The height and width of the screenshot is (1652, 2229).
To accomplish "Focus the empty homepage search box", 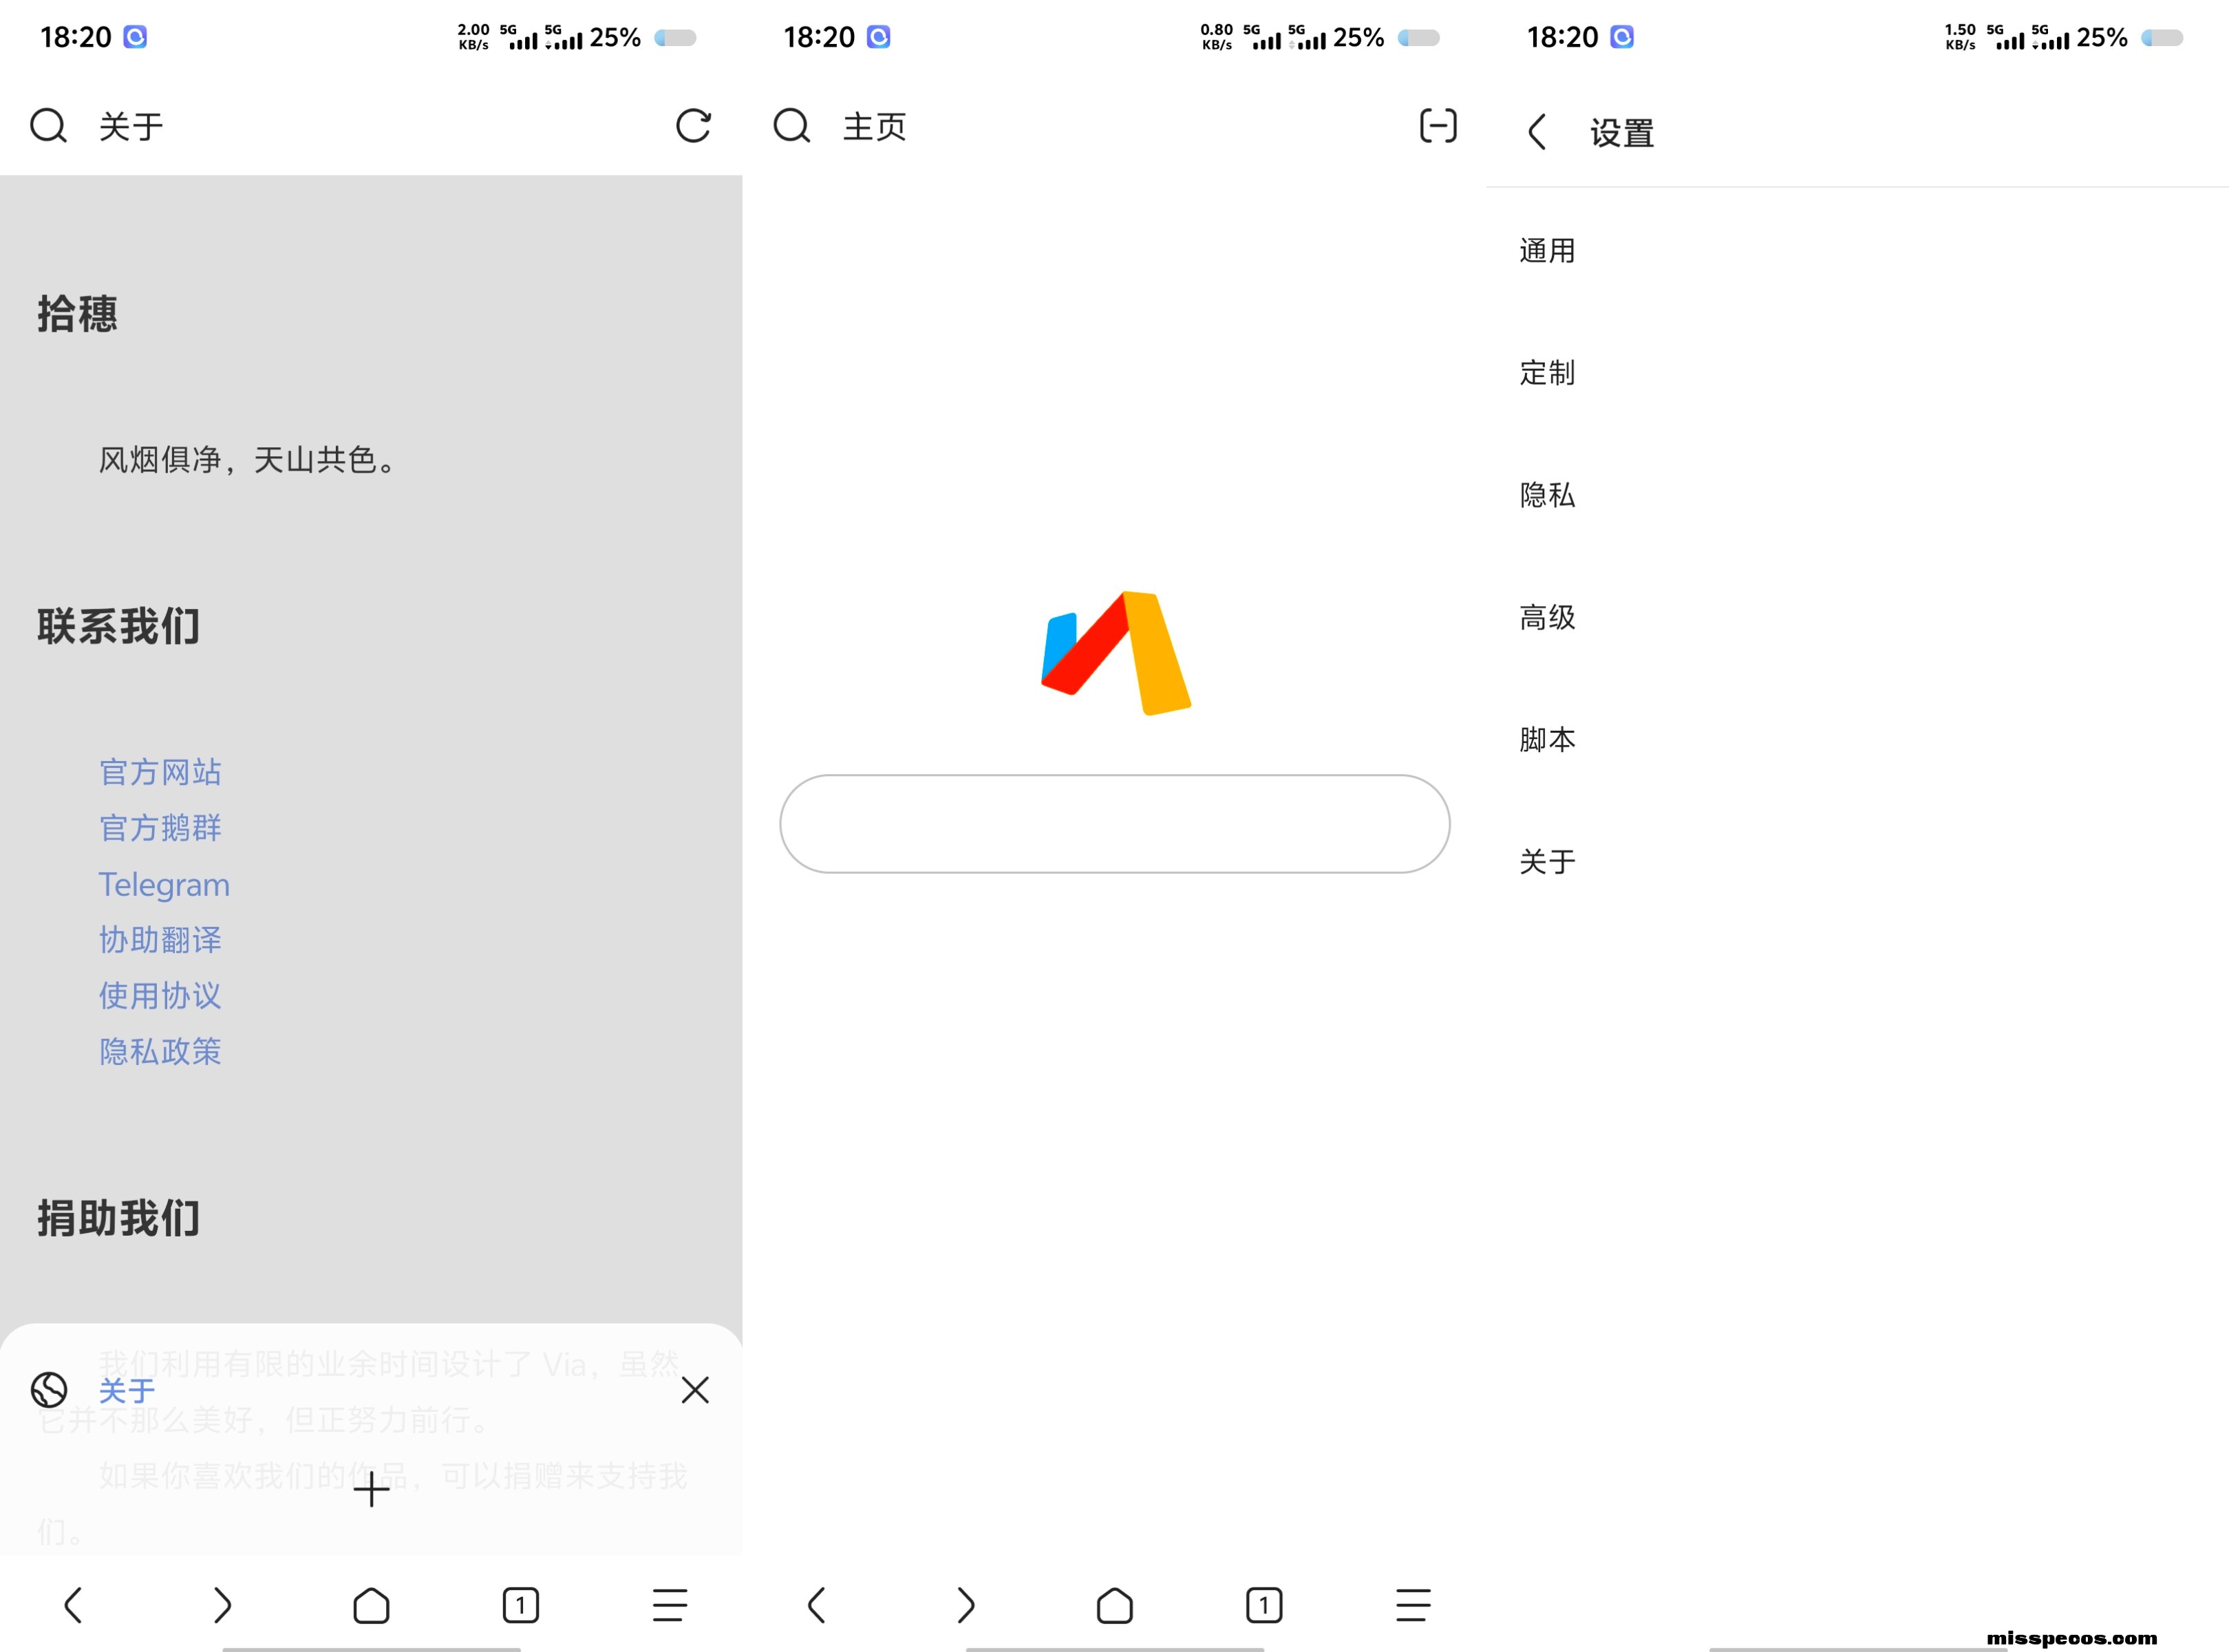I will click(1114, 824).
